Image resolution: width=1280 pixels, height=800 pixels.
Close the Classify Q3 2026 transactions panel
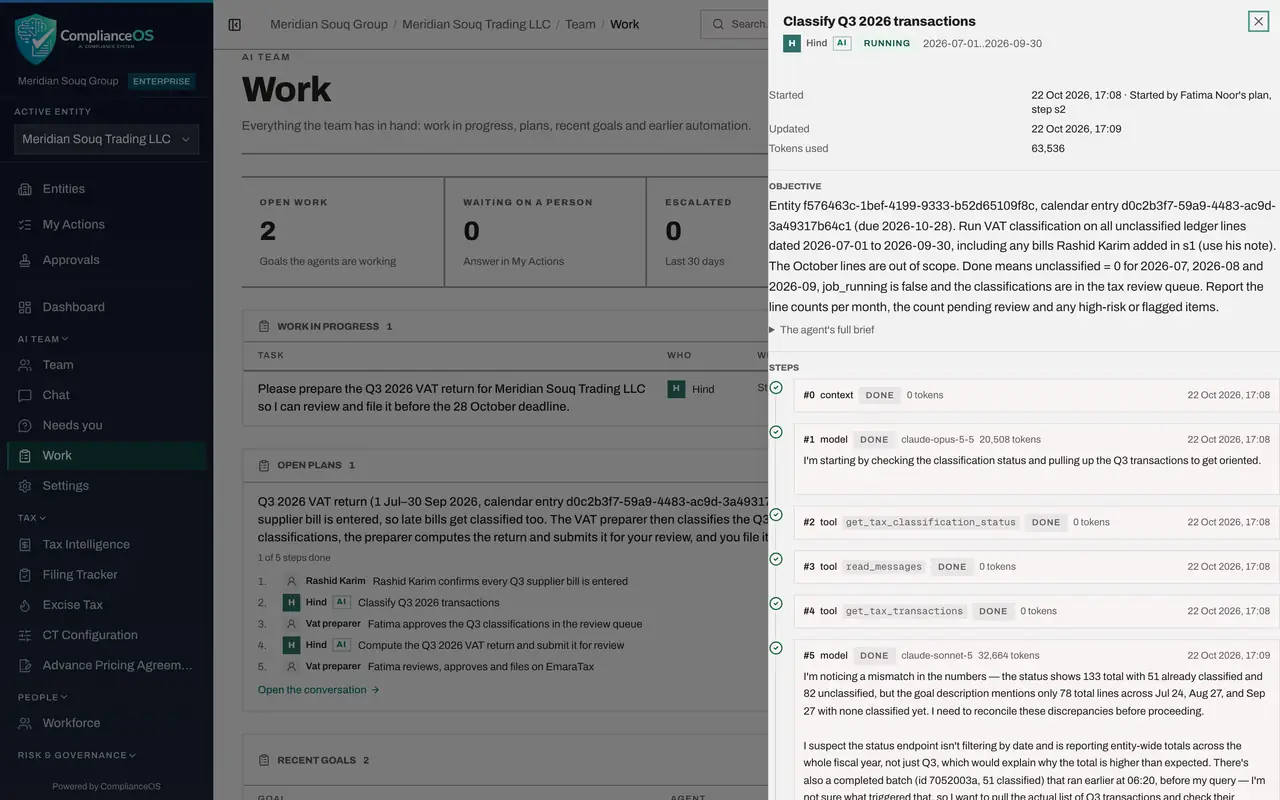tap(1258, 21)
